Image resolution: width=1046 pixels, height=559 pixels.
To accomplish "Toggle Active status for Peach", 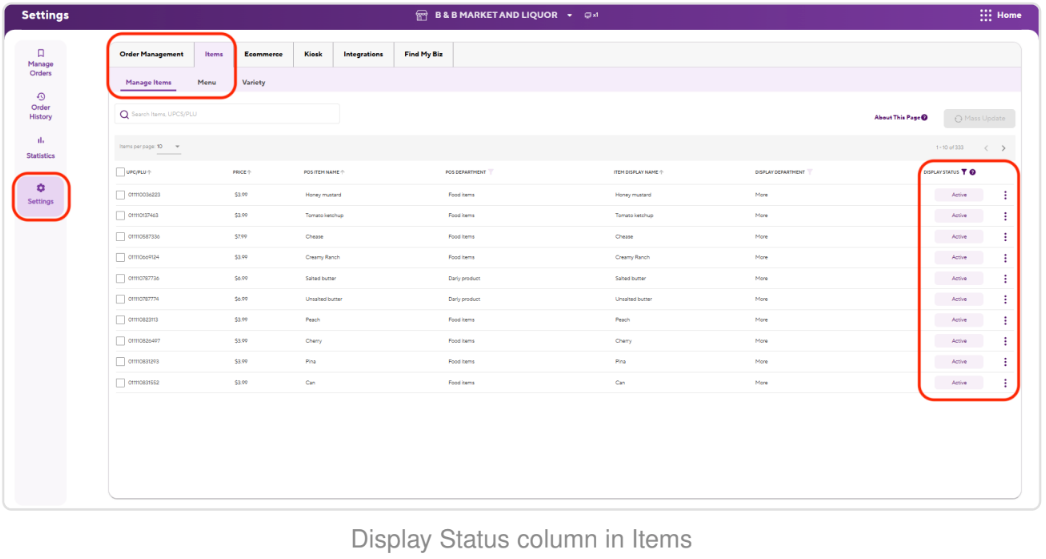I will point(959,320).
